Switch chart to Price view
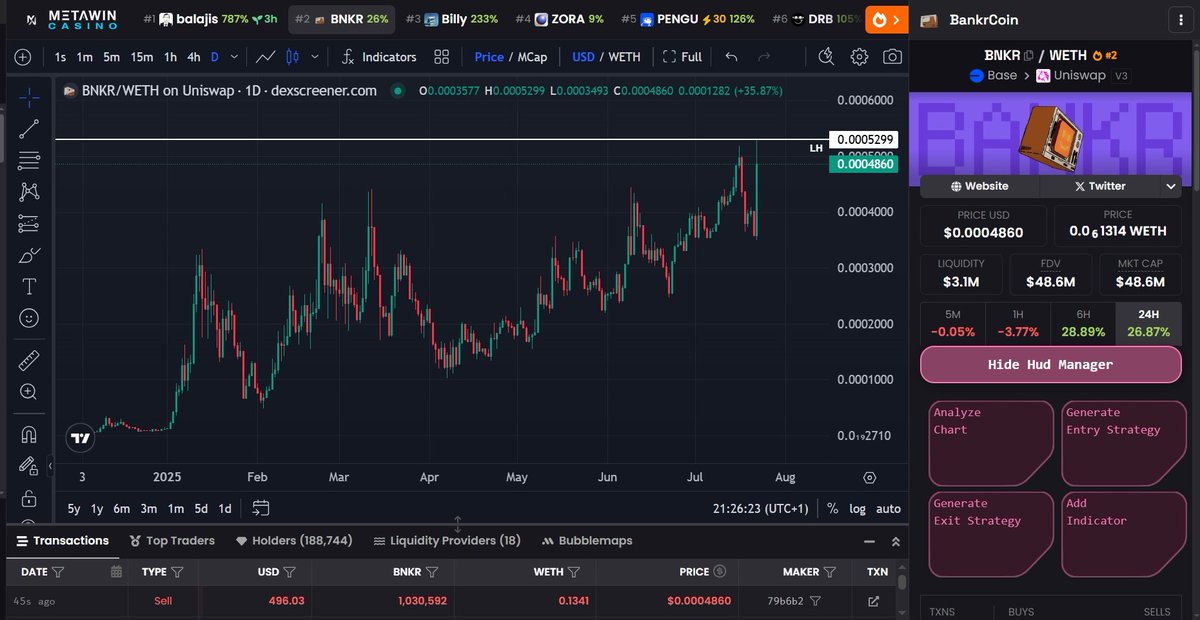The width and height of the screenshot is (1200, 620). [x=489, y=57]
